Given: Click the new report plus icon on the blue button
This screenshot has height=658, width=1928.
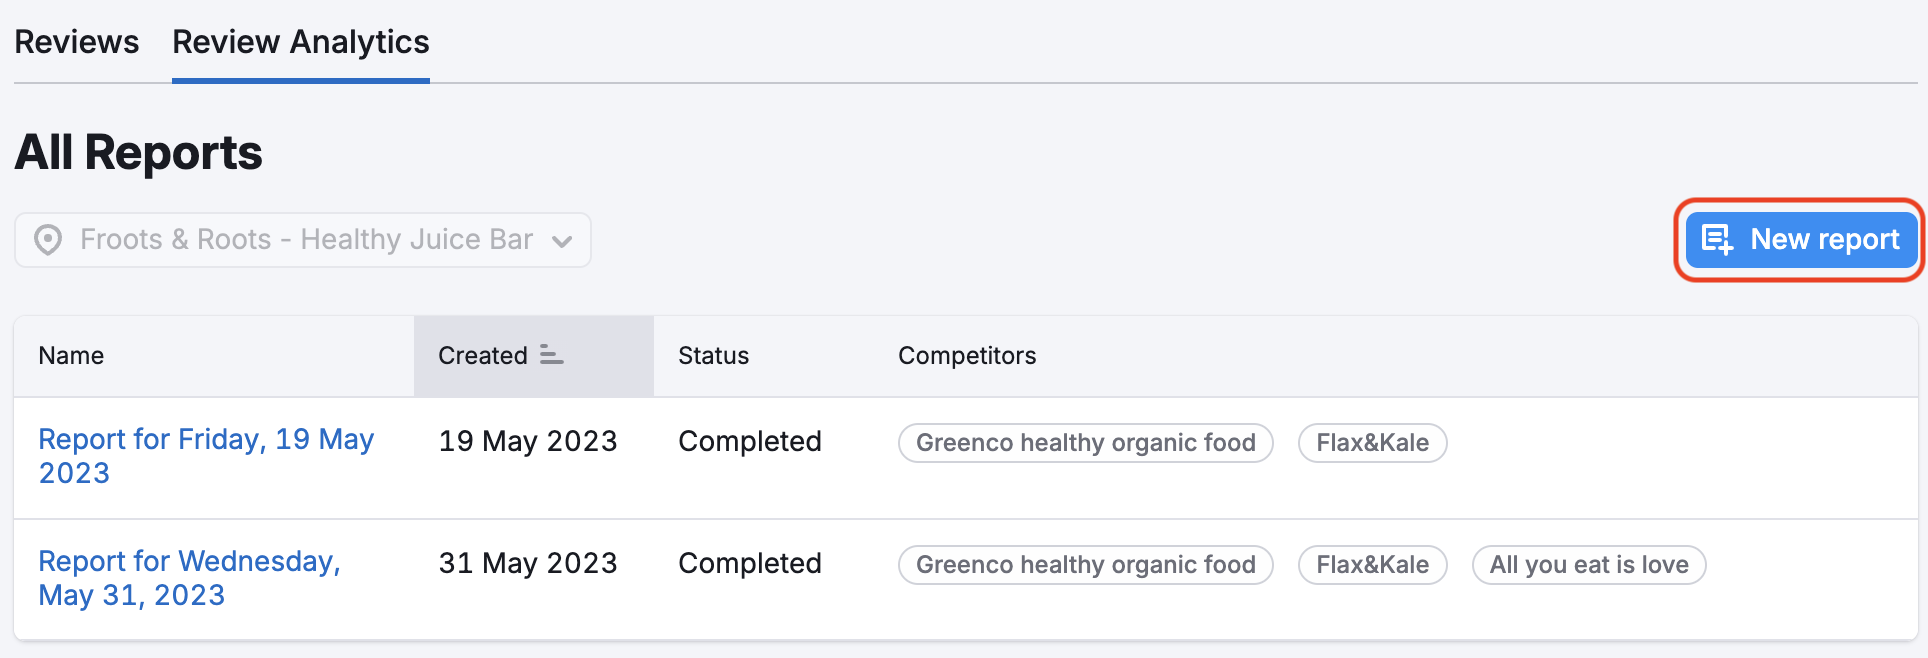Looking at the screenshot, I should click(1718, 240).
